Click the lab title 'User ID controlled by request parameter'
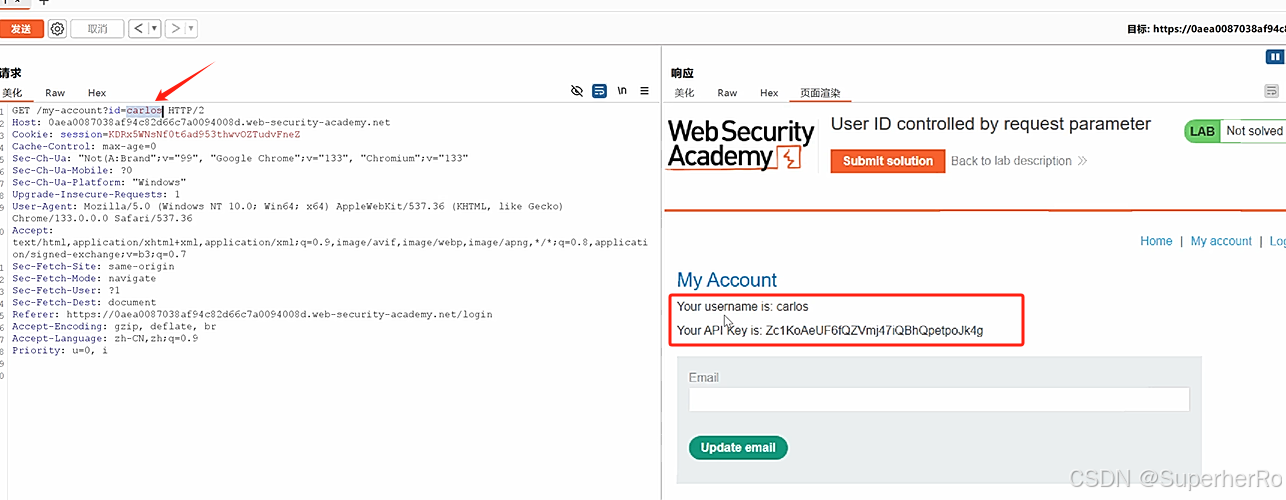This screenshot has width=1286, height=500. pyautogui.click(x=991, y=125)
